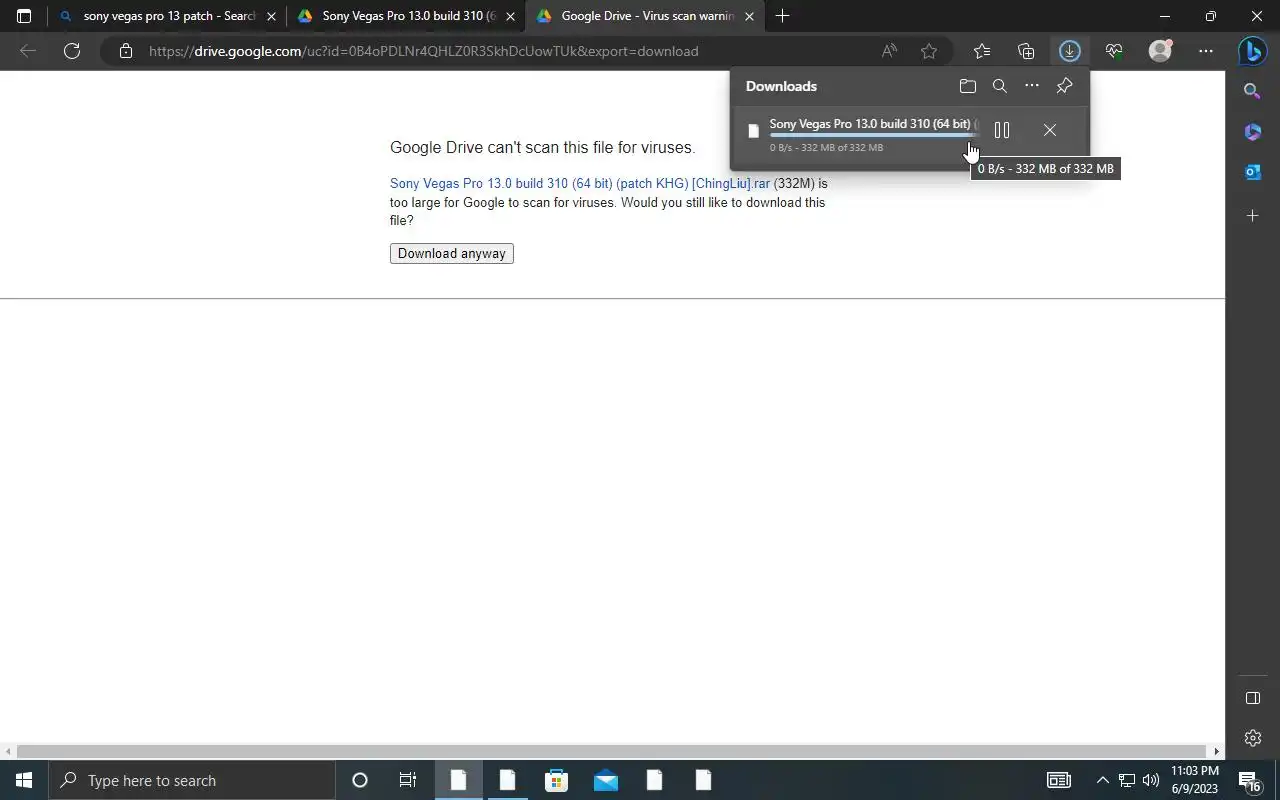Open Microsoft Store from taskbar

coord(556,780)
